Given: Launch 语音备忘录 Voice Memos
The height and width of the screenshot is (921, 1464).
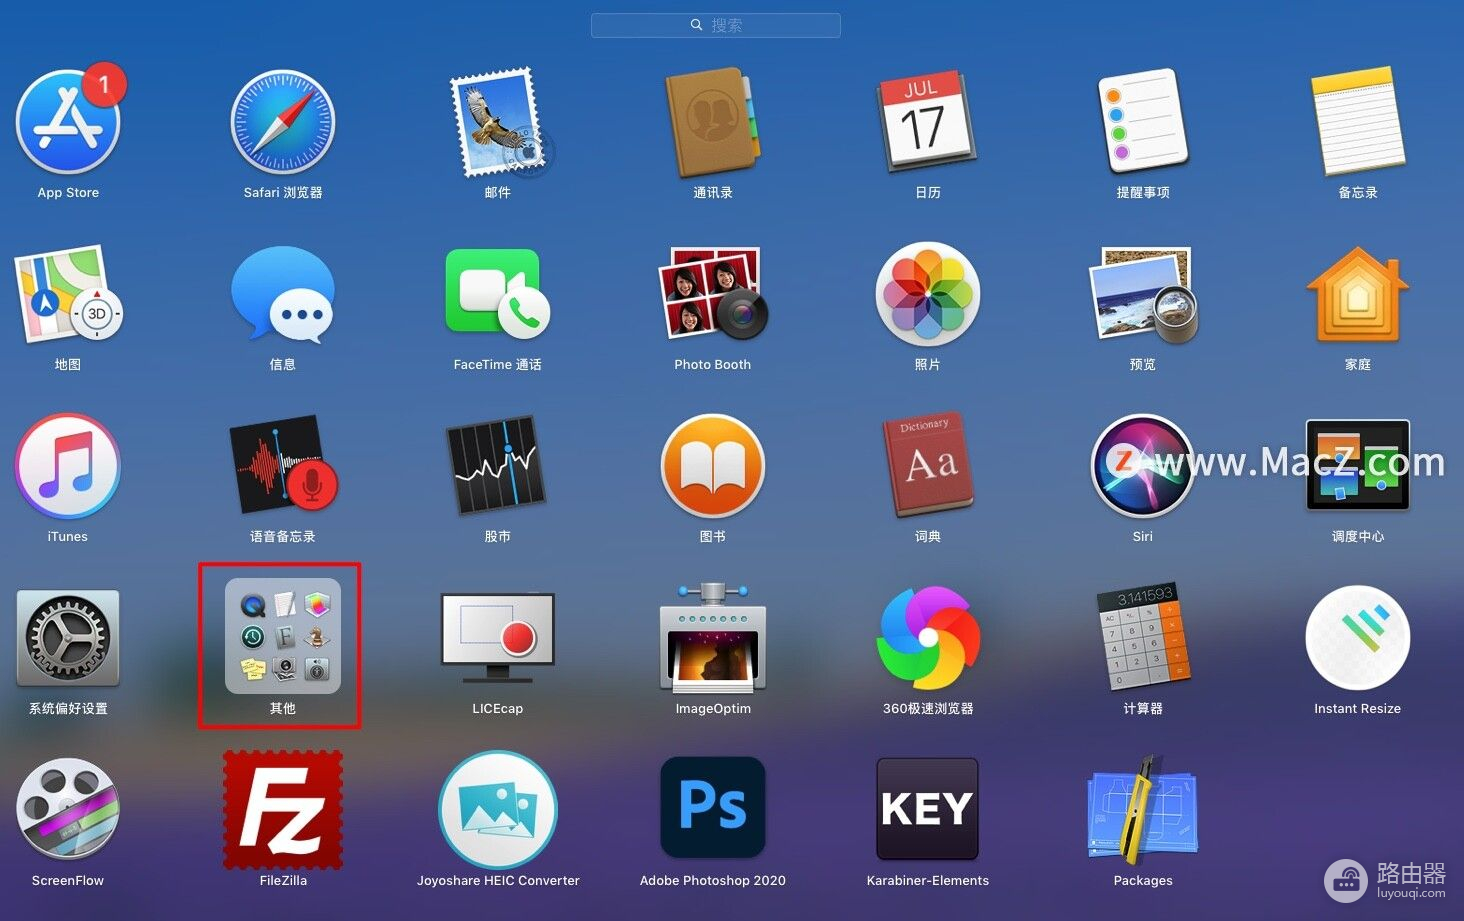Looking at the screenshot, I should click(x=283, y=466).
